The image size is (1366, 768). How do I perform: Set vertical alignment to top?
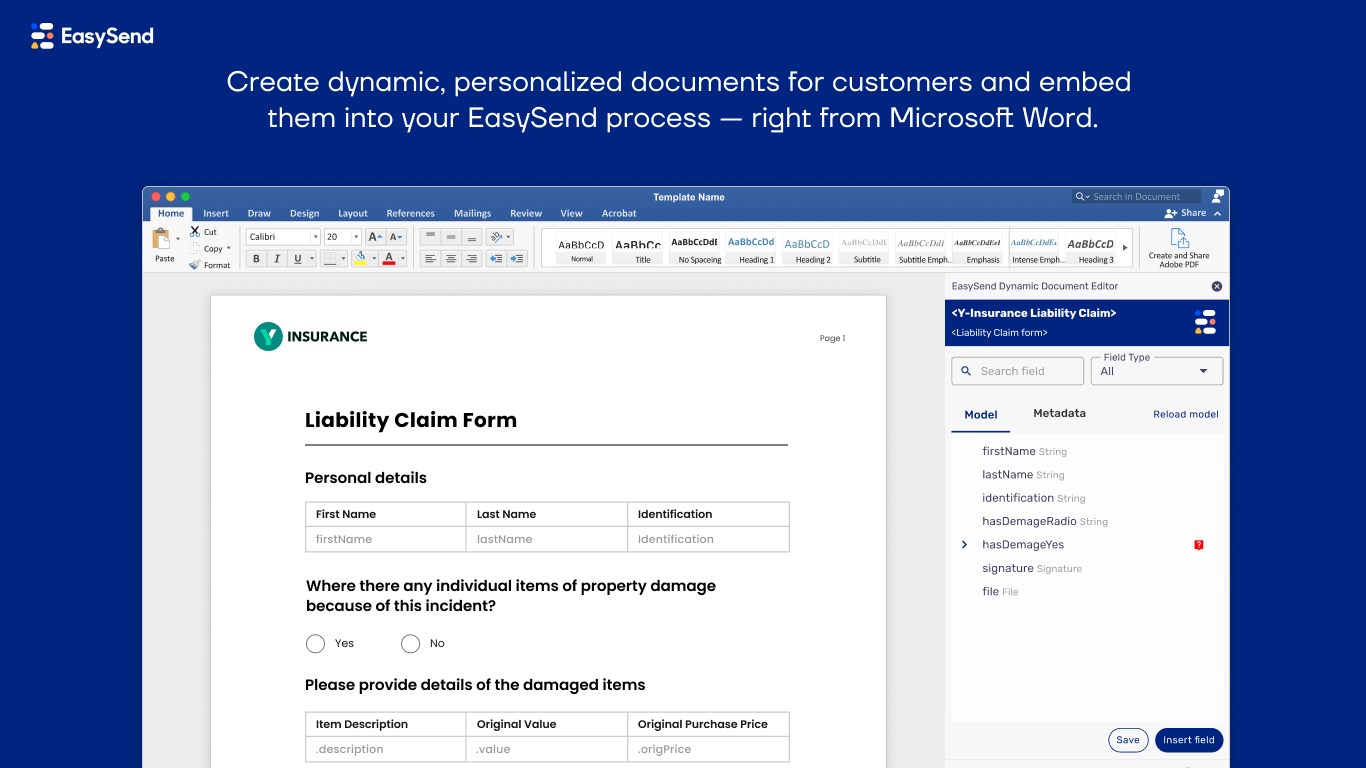point(430,237)
